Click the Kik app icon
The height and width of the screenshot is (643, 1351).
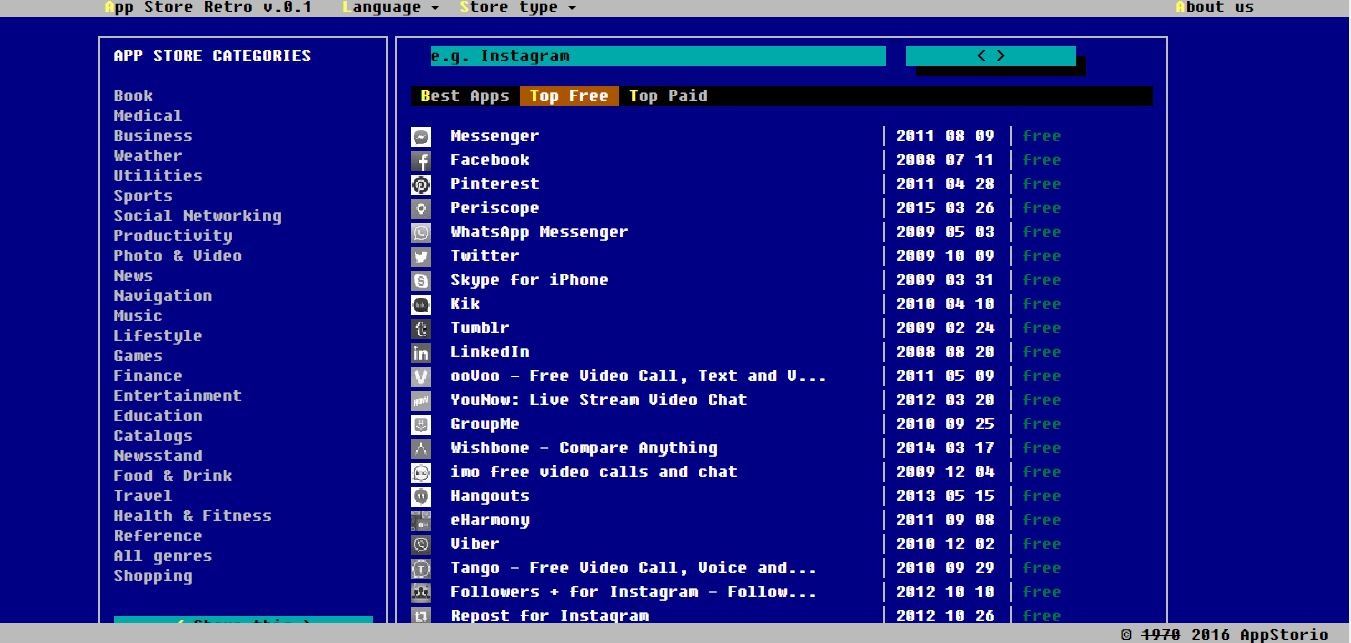point(421,305)
